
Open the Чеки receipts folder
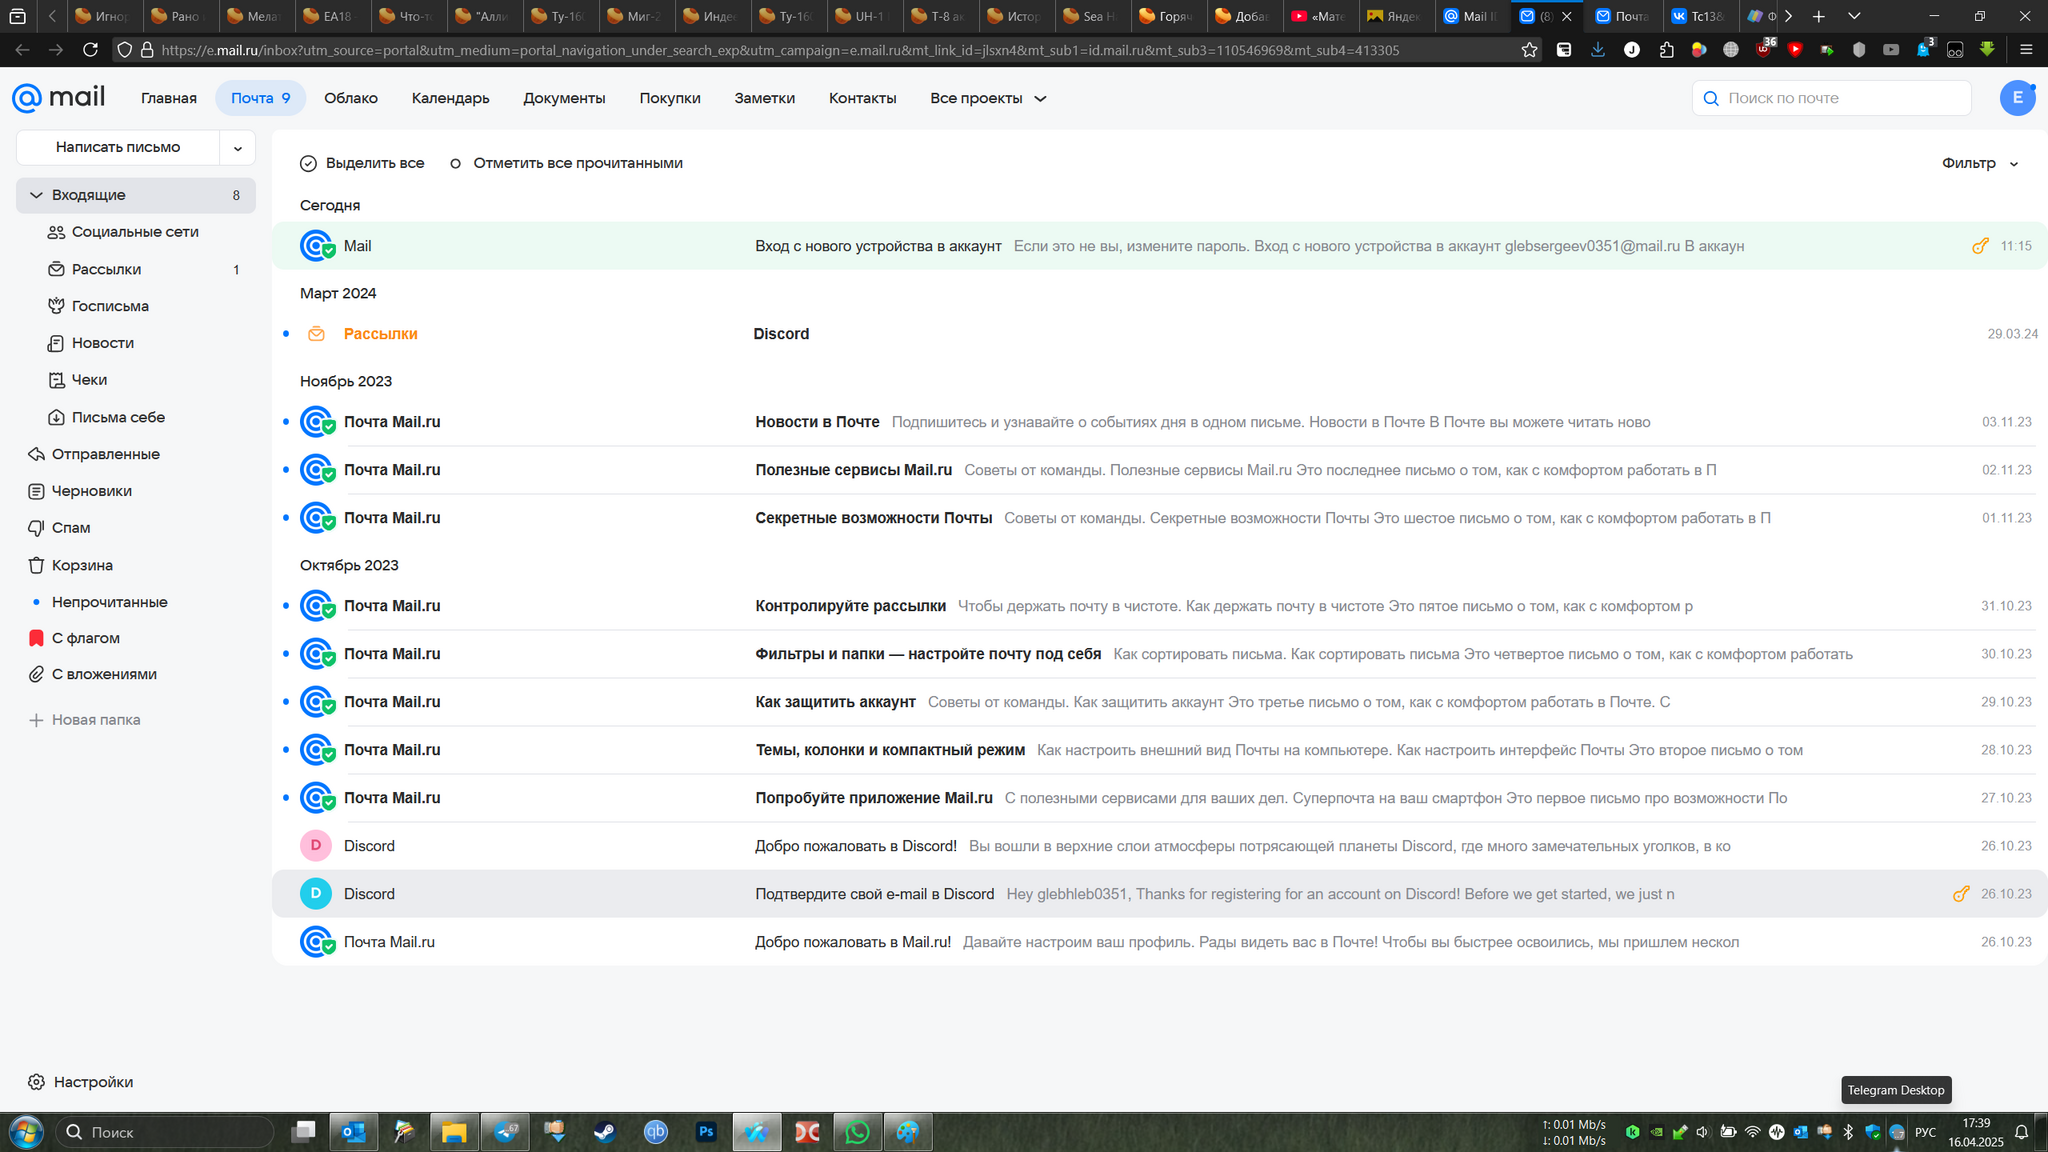[x=89, y=380]
